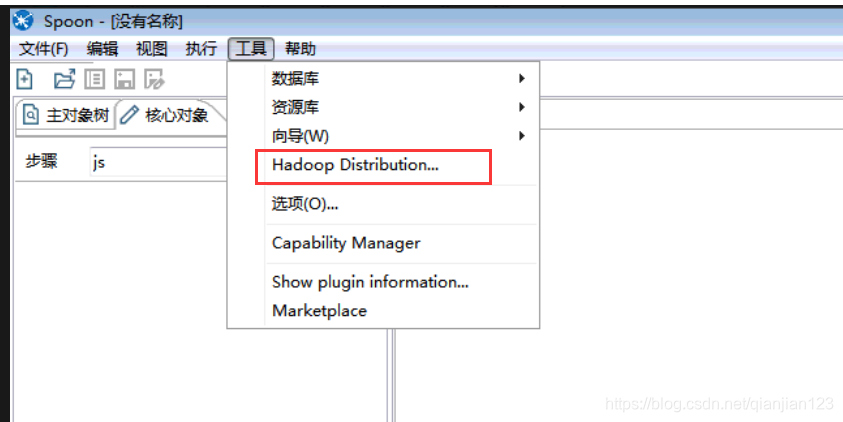This screenshot has height=422, width=843.
Task: Open the 文件(F) menu
Action: pos(44,49)
